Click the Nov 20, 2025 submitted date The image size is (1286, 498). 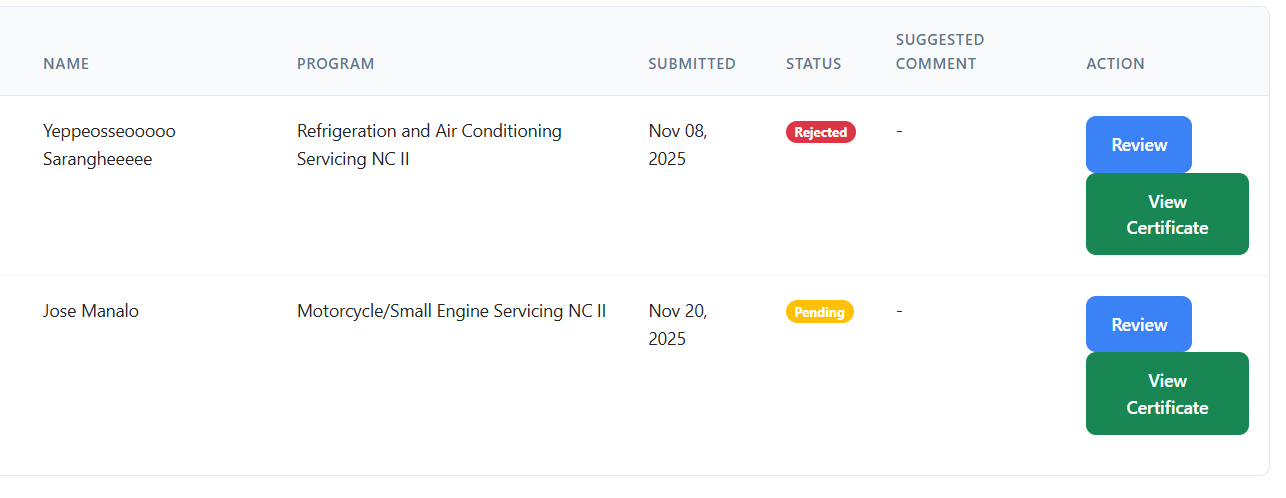(677, 325)
